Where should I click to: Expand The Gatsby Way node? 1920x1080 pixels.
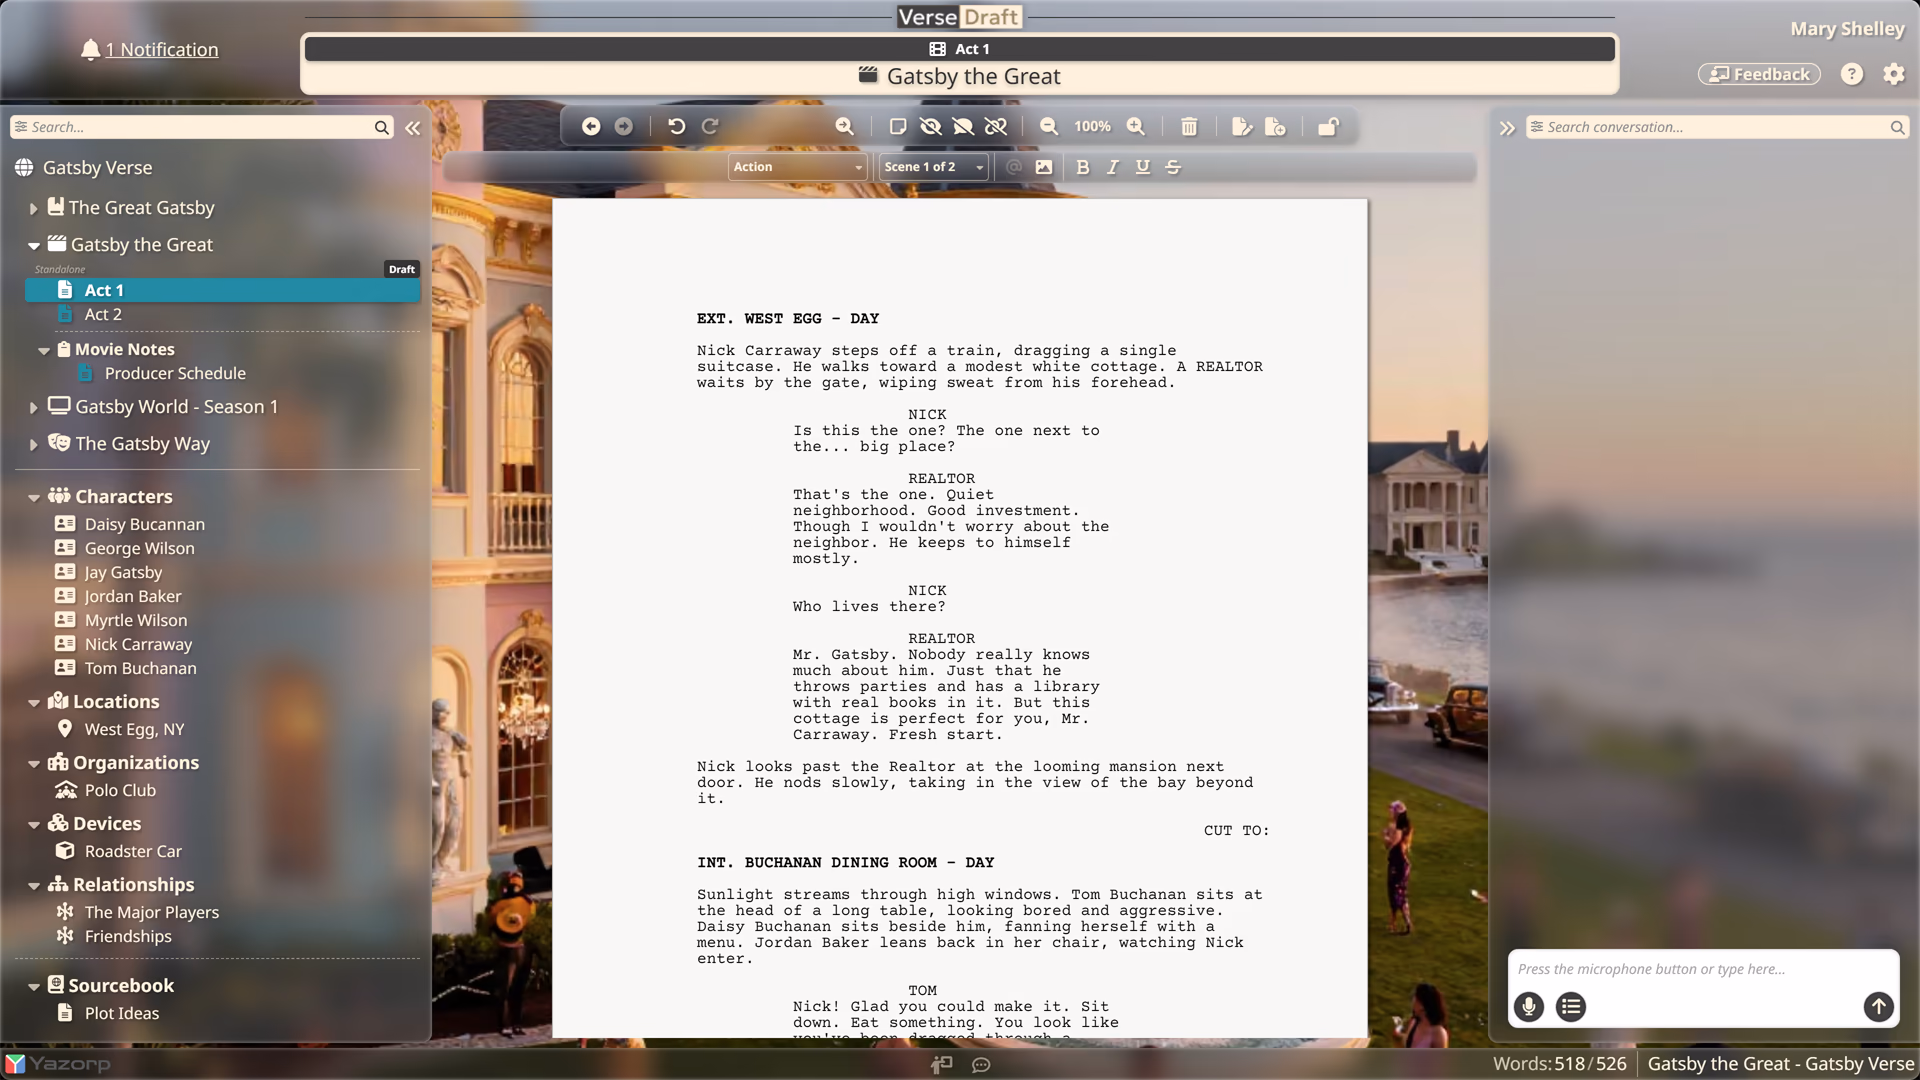(33, 444)
